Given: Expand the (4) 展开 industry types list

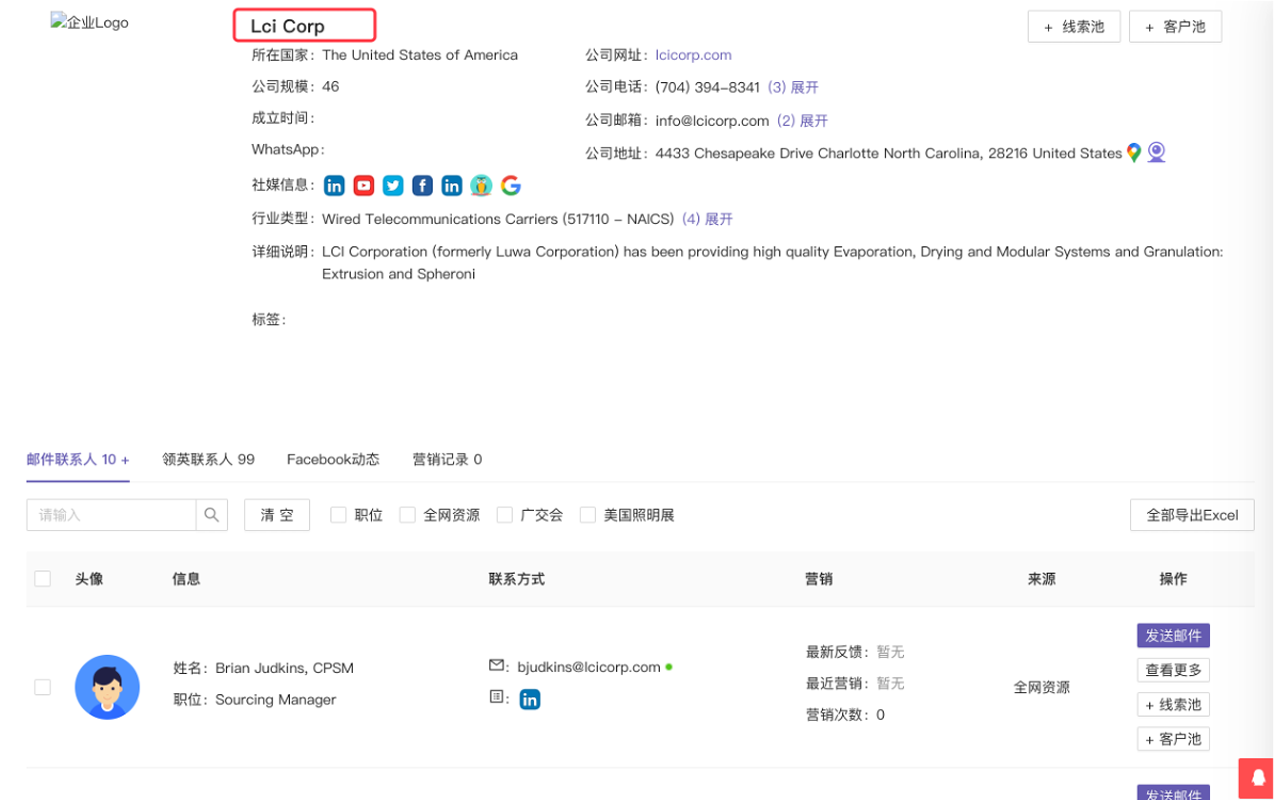Looking at the screenshot, I should (x=706, y=219).
